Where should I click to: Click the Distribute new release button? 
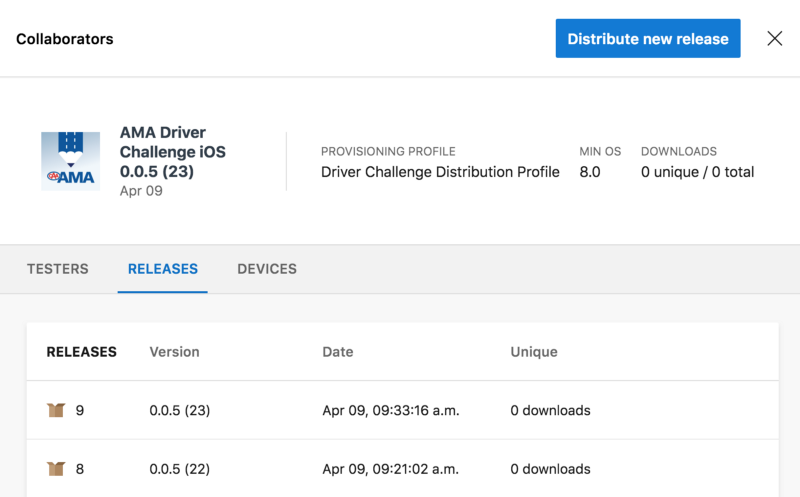tap(648, 38)
